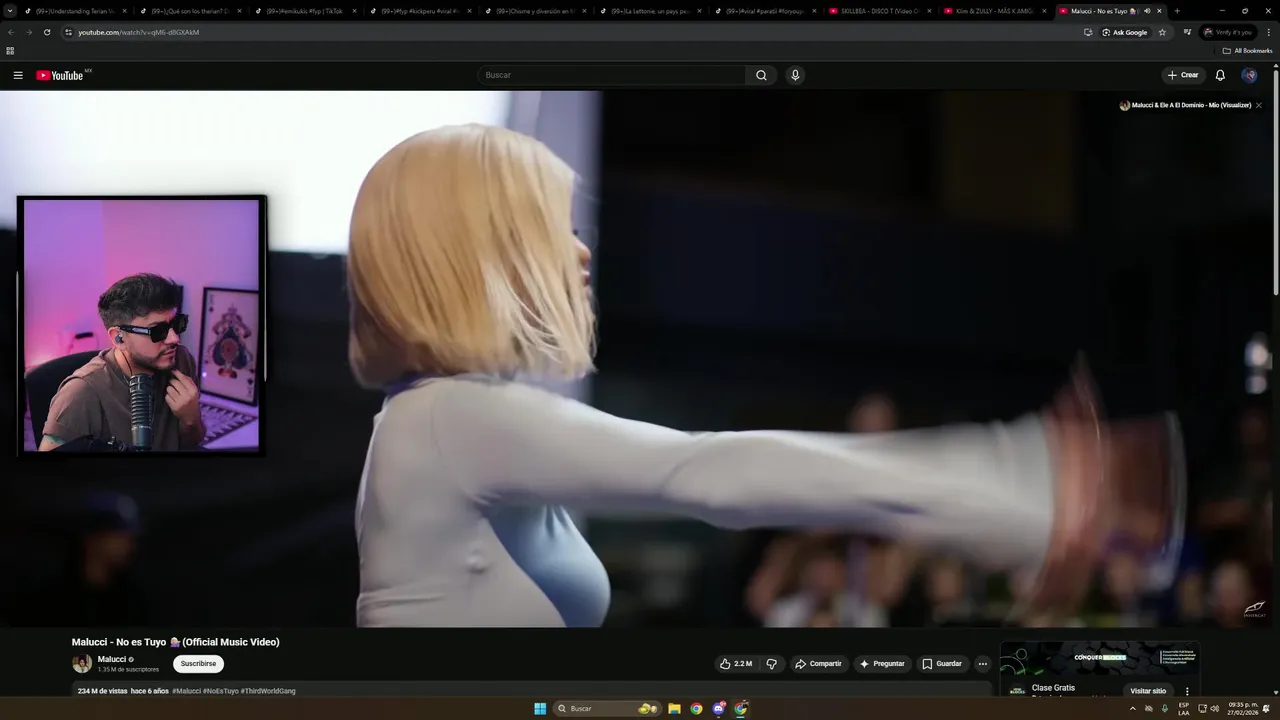The image size is (1280, 720).
Task: Bookmark this page with the star
Action: (x=1162, y=32)
